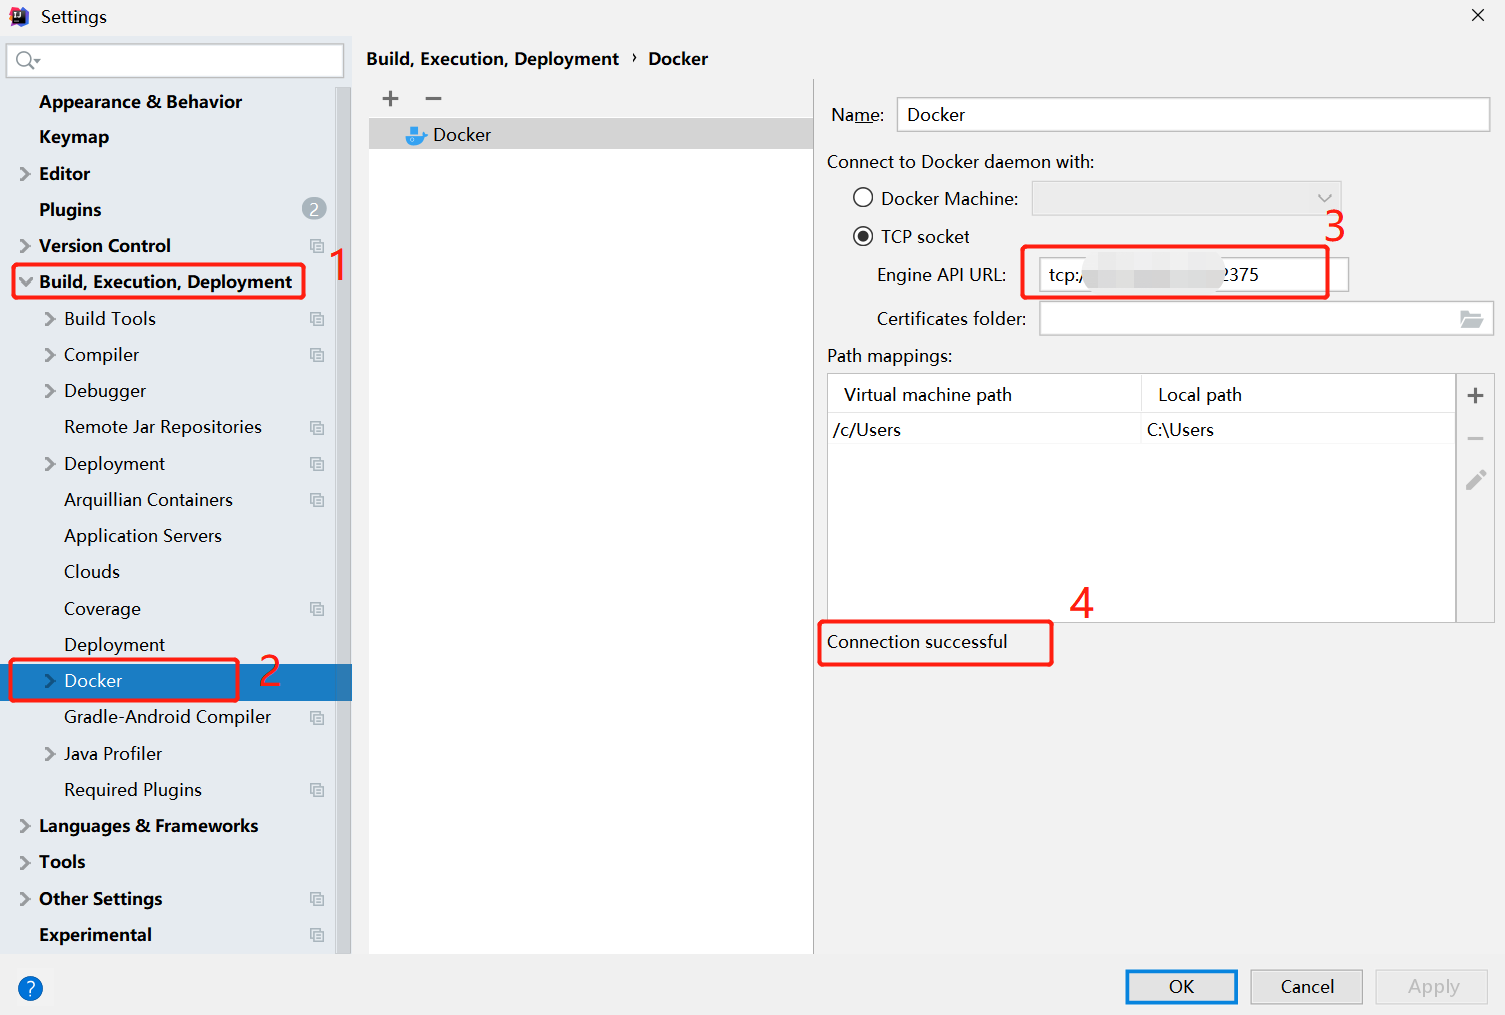Screen dimensions: 1505x1015
Task: Click the Cancel button
Action: tap(1307, 987)
